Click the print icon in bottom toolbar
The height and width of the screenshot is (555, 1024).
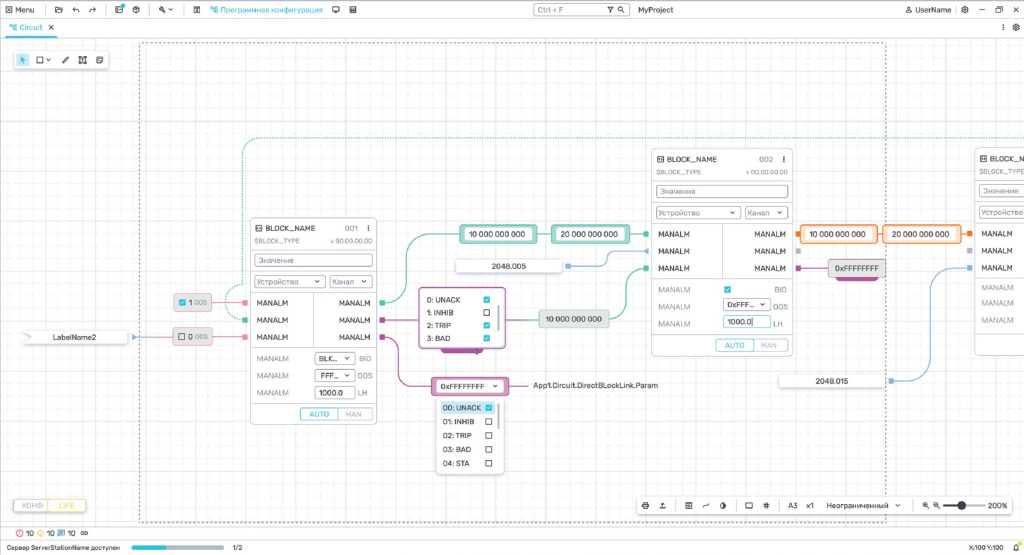(x=645, y=506)
